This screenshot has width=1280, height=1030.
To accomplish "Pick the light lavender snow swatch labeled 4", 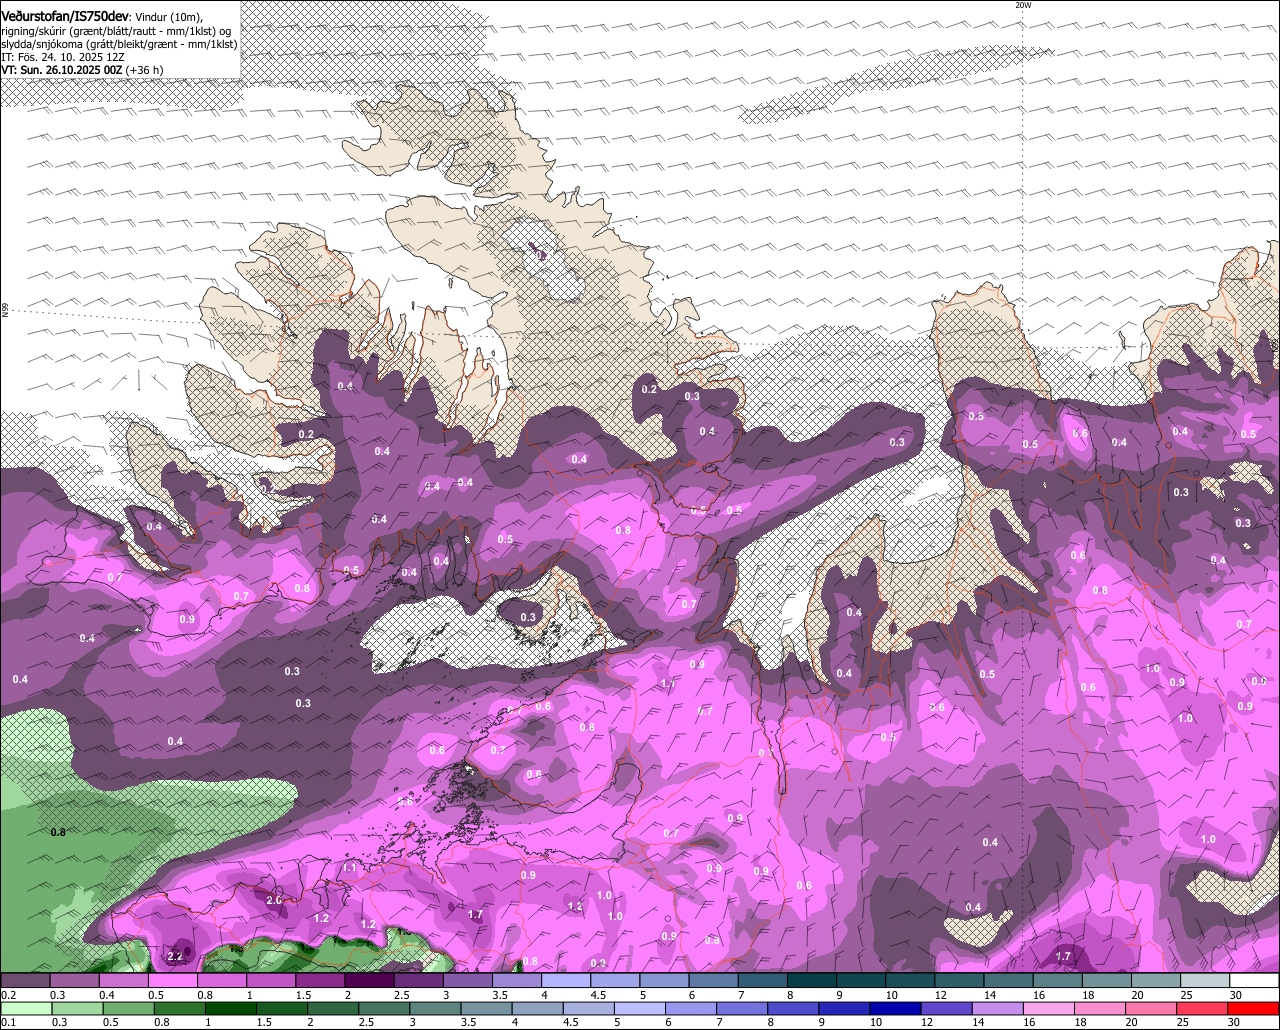I will 566,981.
